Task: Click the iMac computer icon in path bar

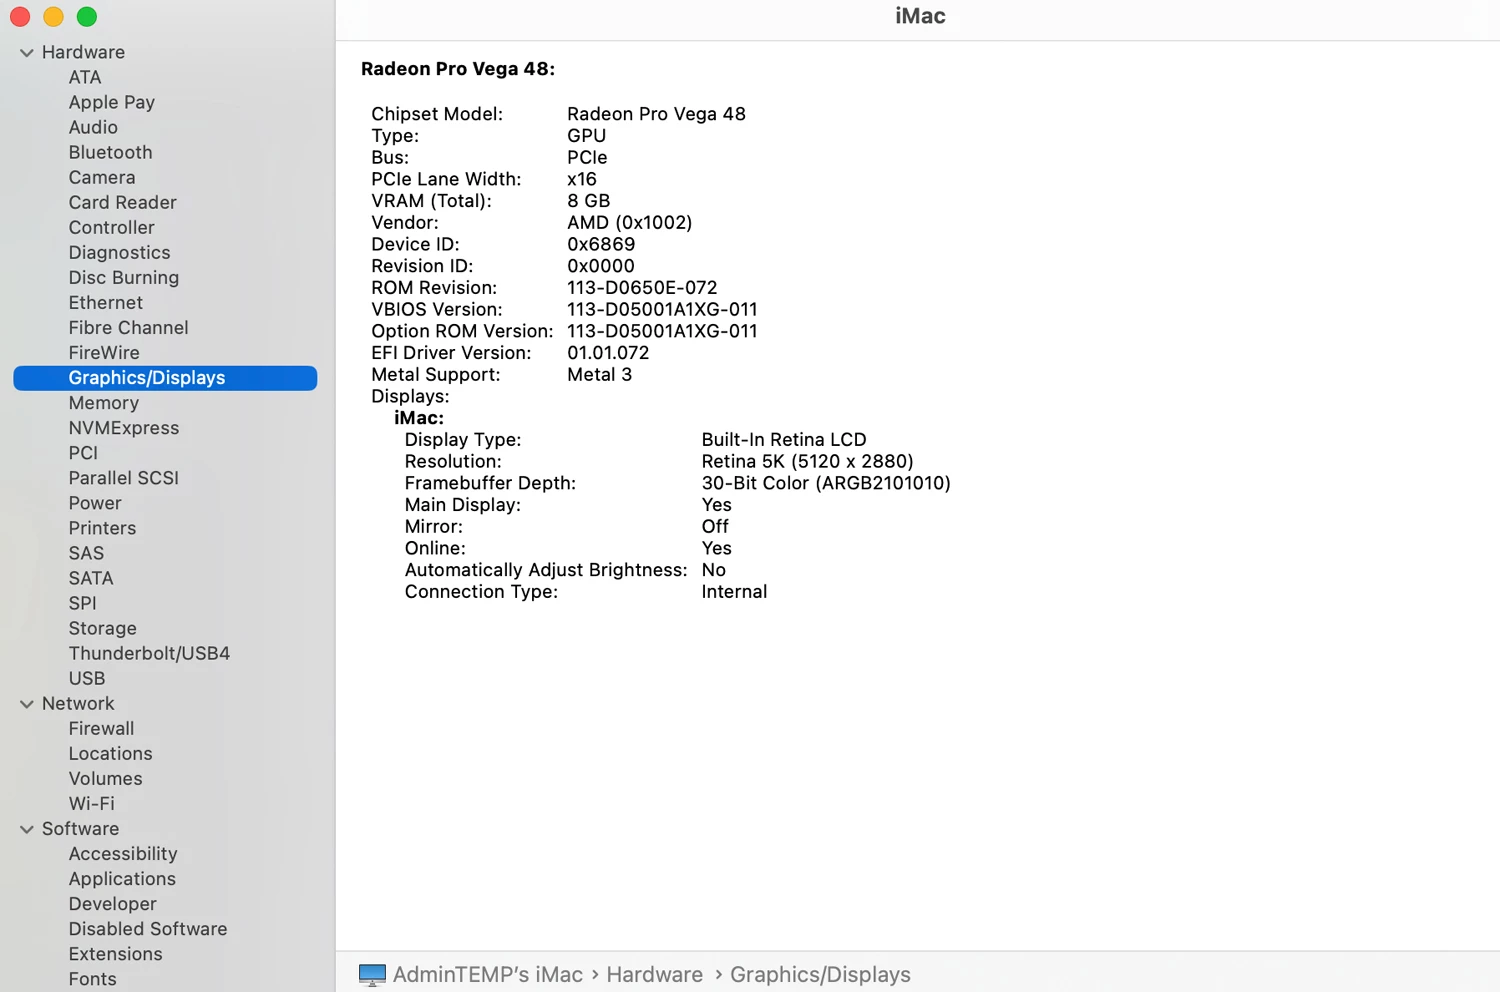Action: [372, 975]
